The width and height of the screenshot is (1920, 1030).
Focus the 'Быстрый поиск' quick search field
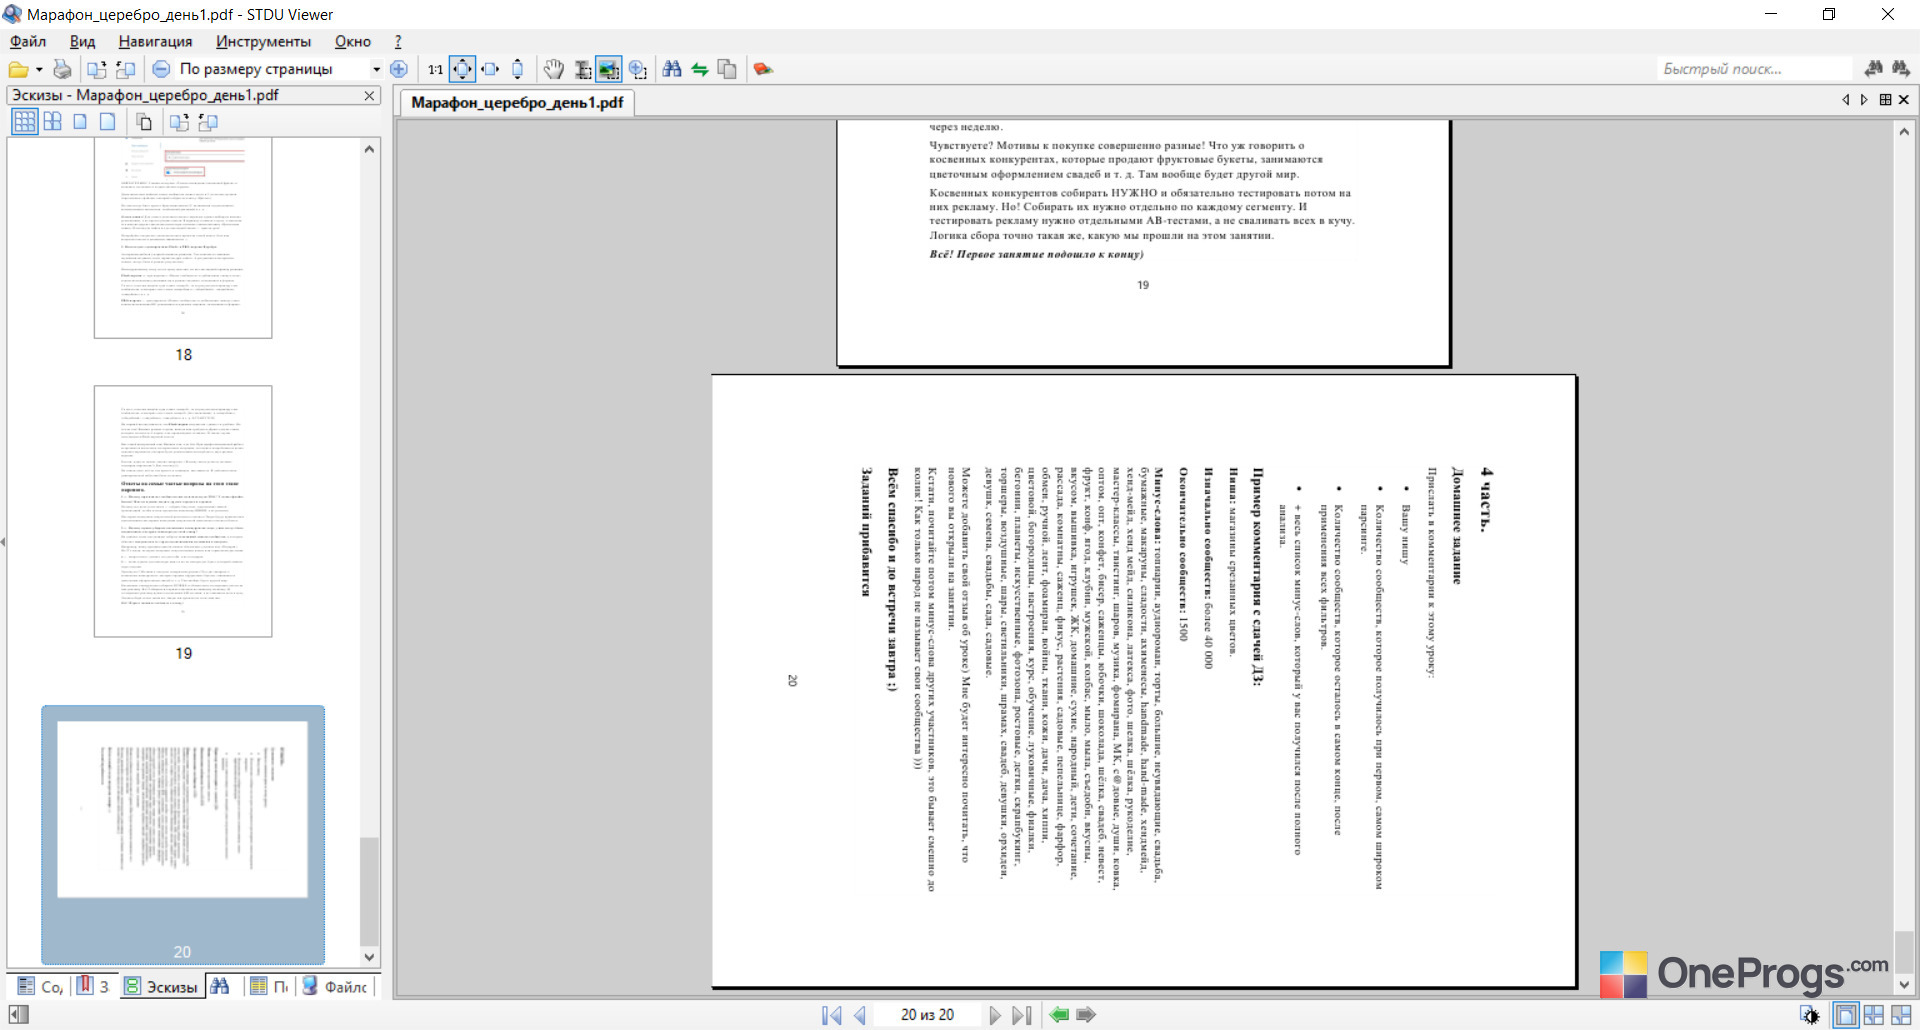(x=1755, y=69)
